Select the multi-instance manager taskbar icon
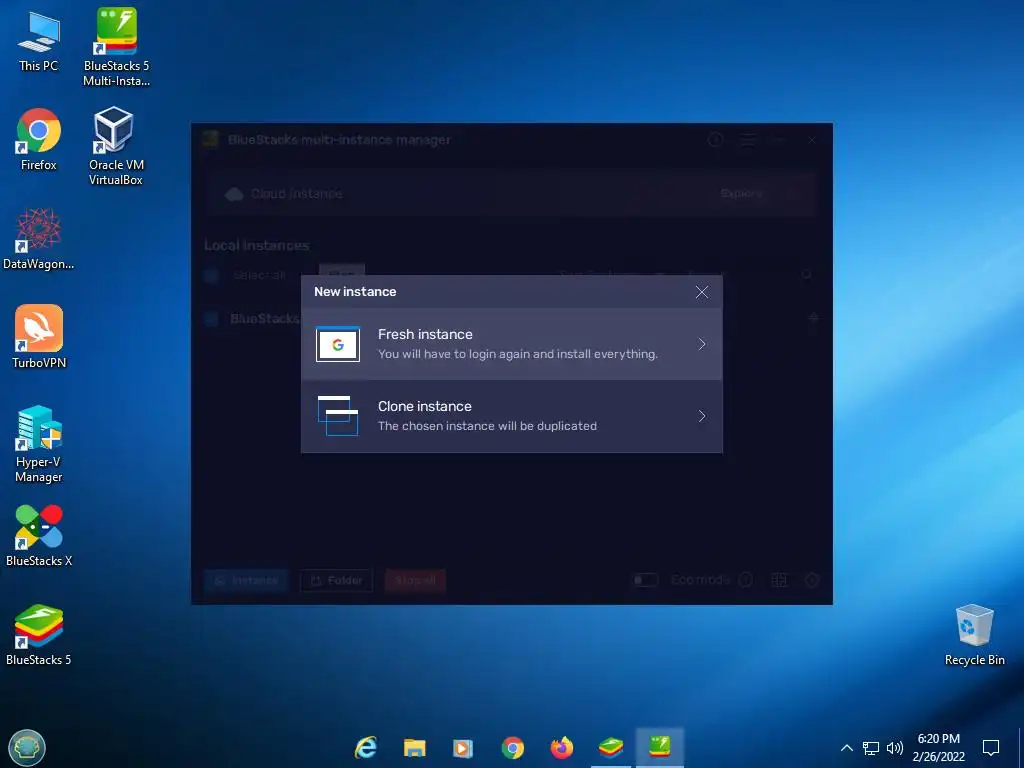The height and width of the screenshot is (768, 1024). pos(660,748)
